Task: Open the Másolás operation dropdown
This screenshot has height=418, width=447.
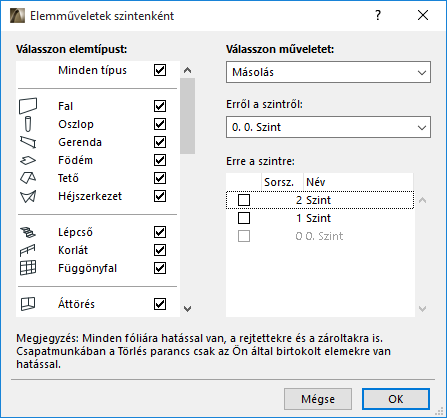Action: pyautogui.click(x=328, y=72)
